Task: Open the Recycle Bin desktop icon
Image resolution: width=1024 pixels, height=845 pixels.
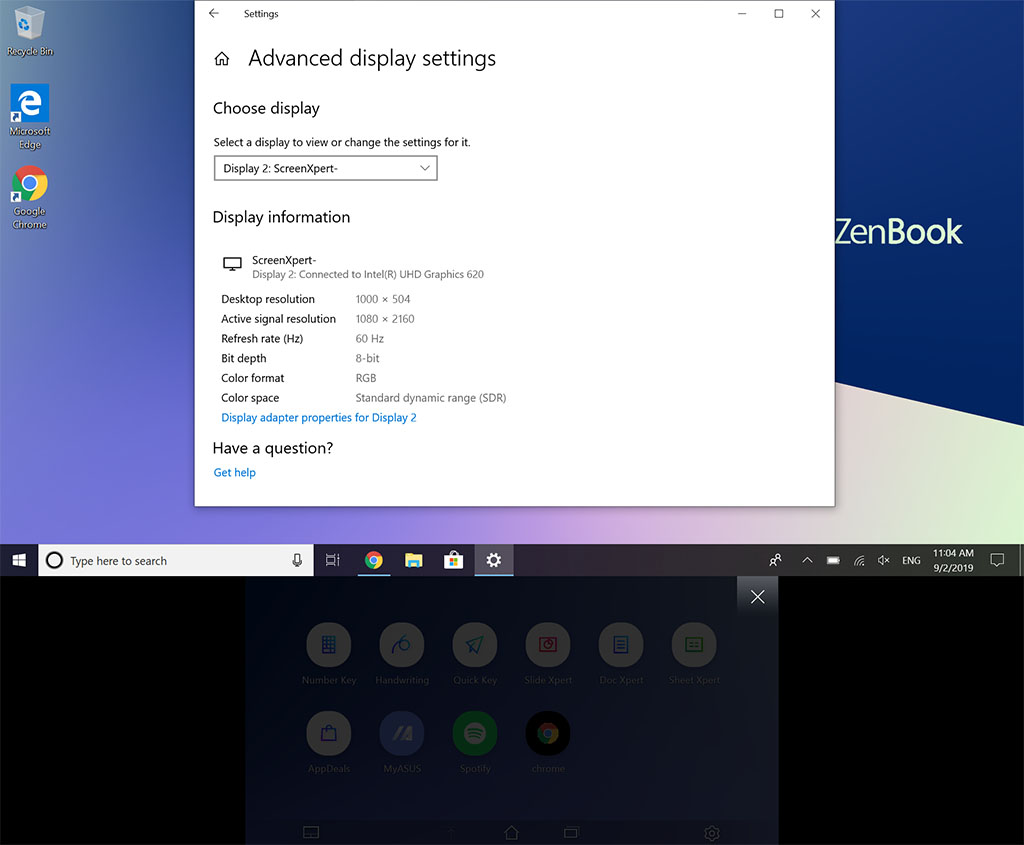Action: pos(29,31)
